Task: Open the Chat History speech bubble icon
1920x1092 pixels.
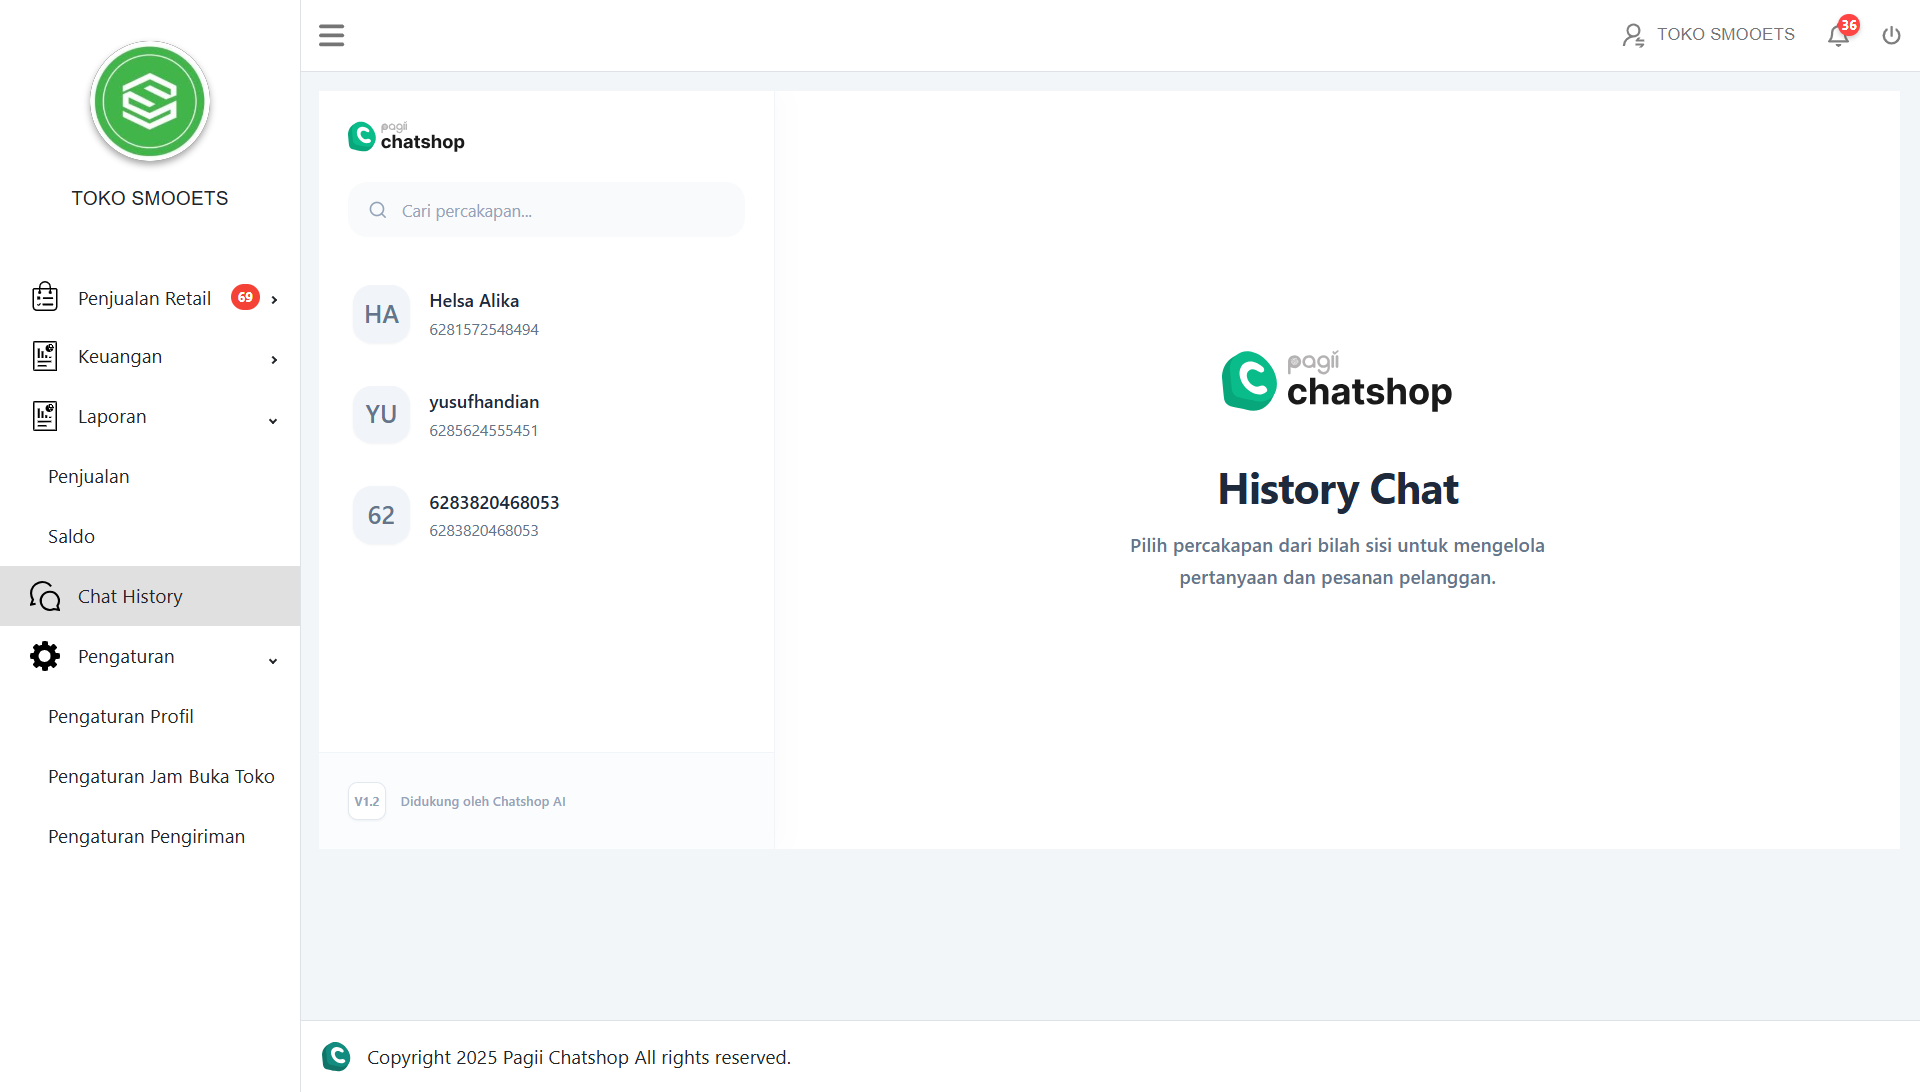Action: point(44,595)
